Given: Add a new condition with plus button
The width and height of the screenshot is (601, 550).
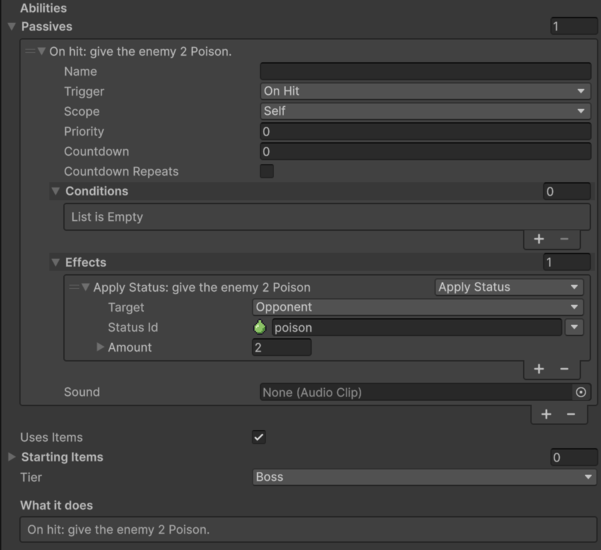Looking at the screenshot, I should pos(539,239).
